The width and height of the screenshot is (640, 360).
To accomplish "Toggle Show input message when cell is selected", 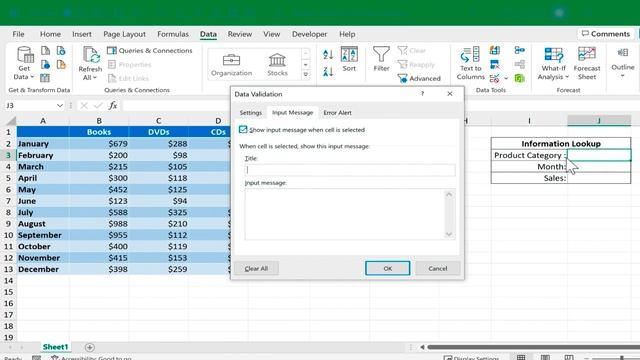I will tap(243, 129).
